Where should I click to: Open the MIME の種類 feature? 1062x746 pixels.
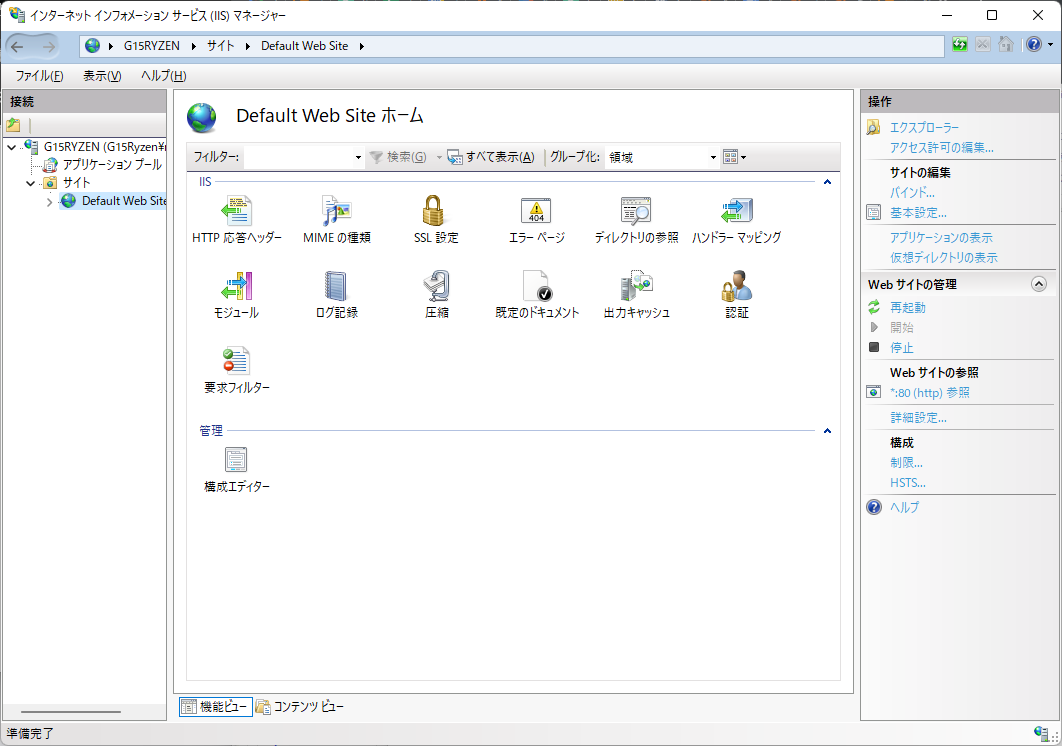click(x=337, y=220)
